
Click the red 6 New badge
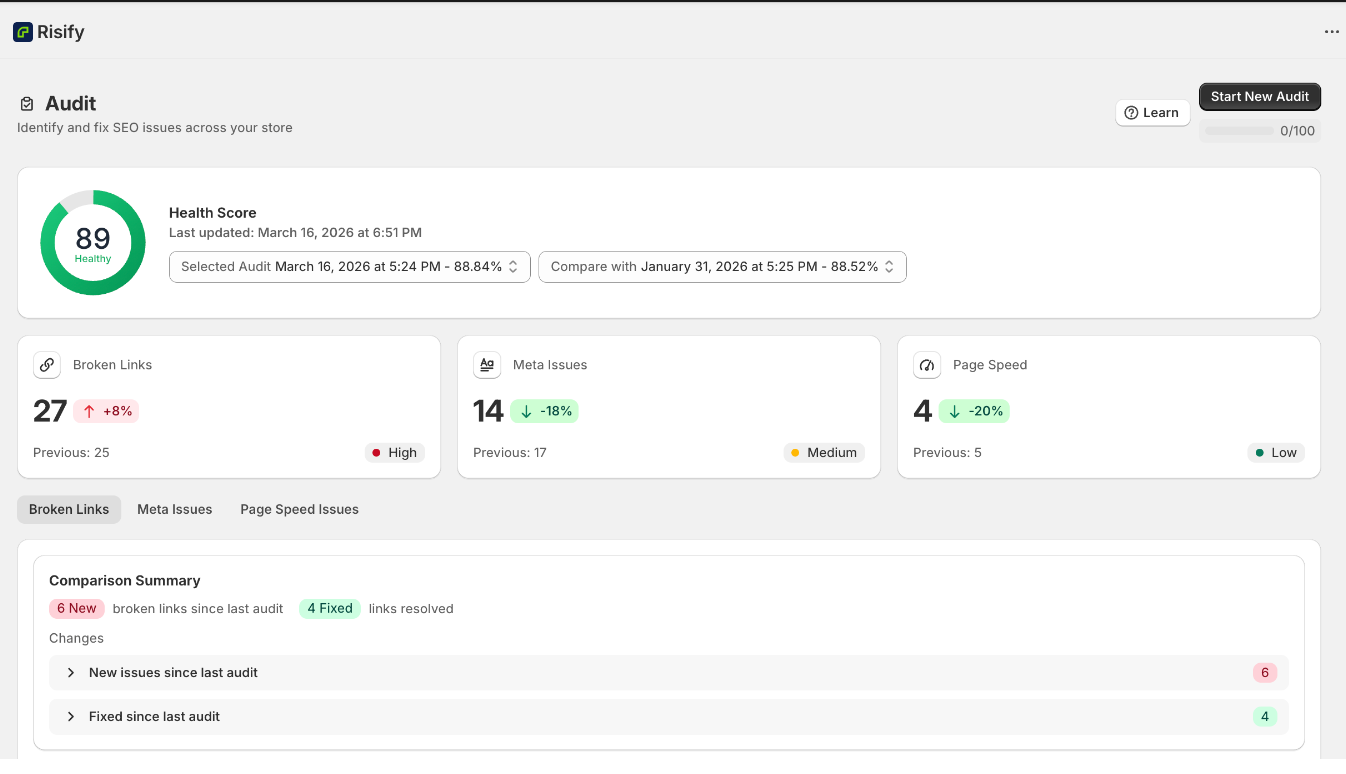pos(77,608)
